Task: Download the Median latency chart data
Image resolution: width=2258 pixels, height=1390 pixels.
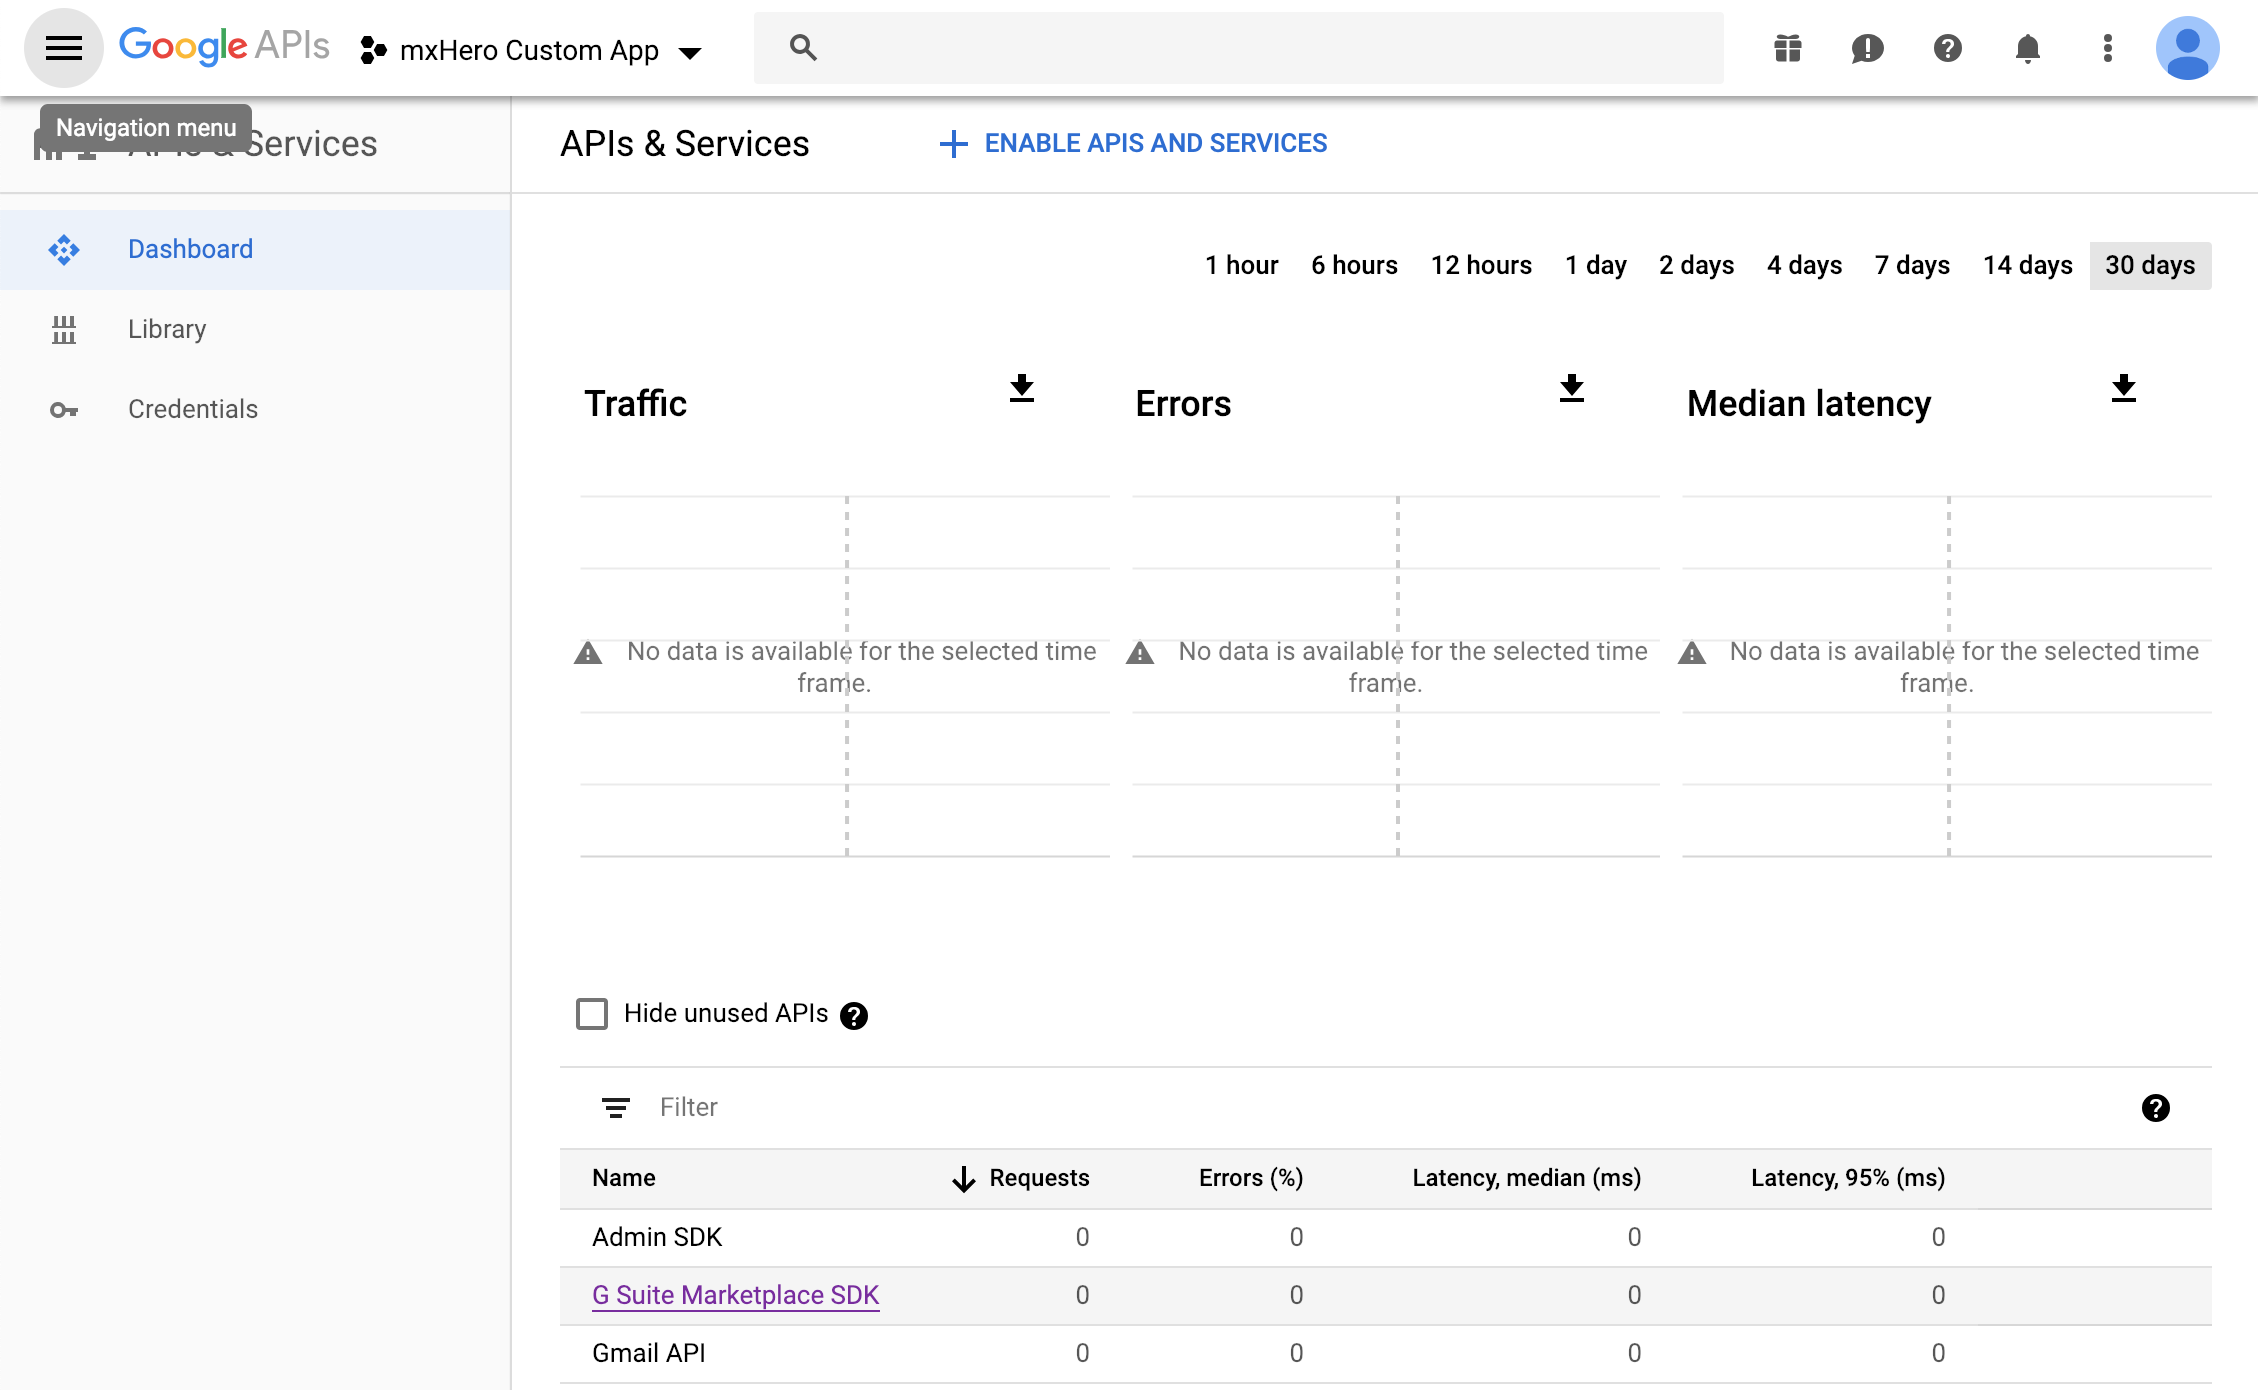Action: 2123,388
